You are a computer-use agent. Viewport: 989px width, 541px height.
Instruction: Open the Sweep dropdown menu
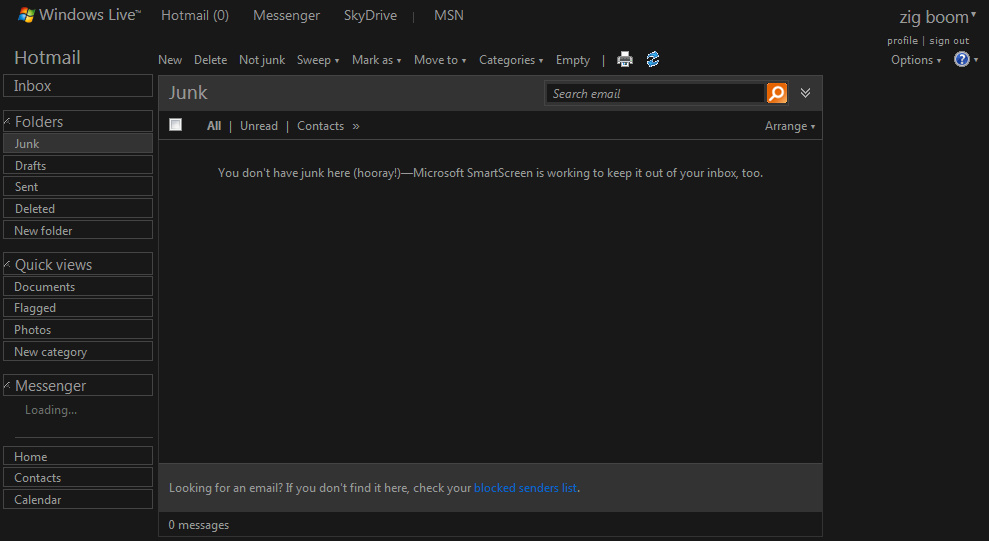tap(318, 60)
